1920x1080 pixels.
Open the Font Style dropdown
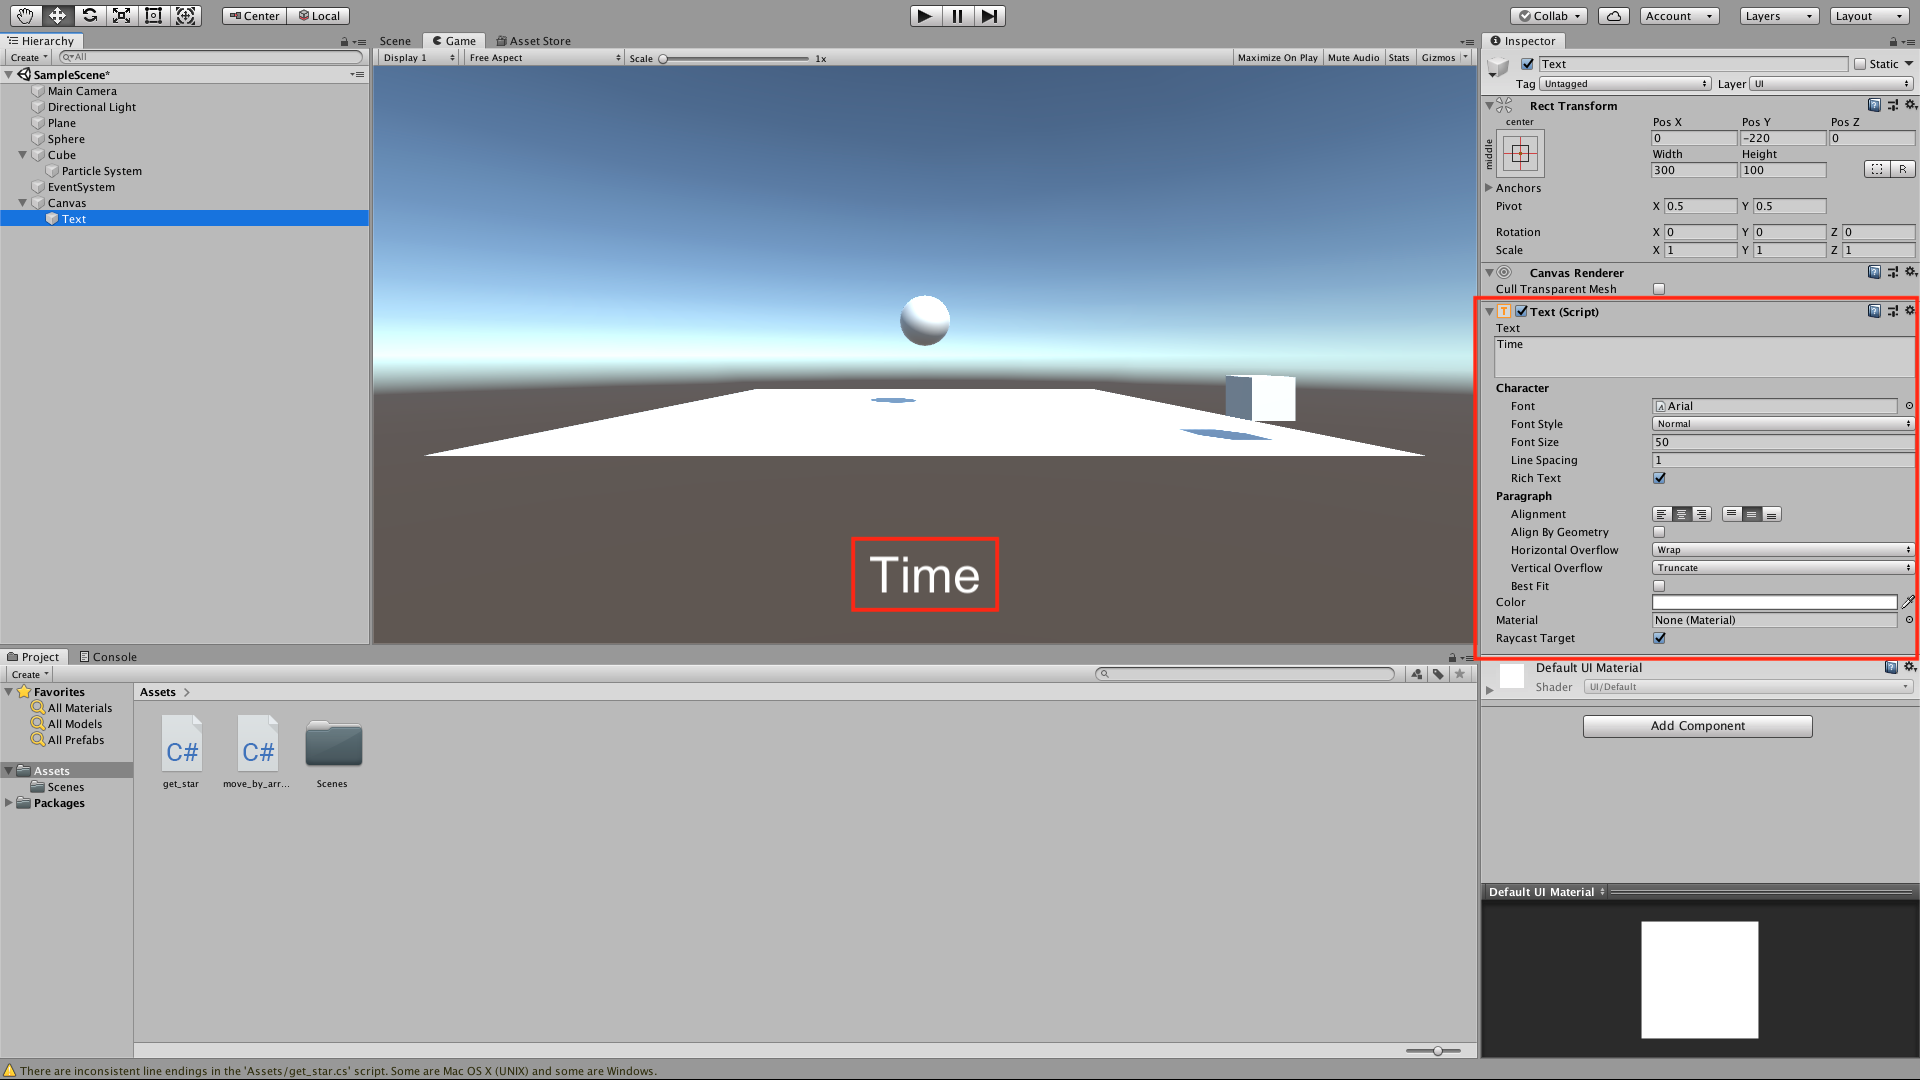point(1782,424)
